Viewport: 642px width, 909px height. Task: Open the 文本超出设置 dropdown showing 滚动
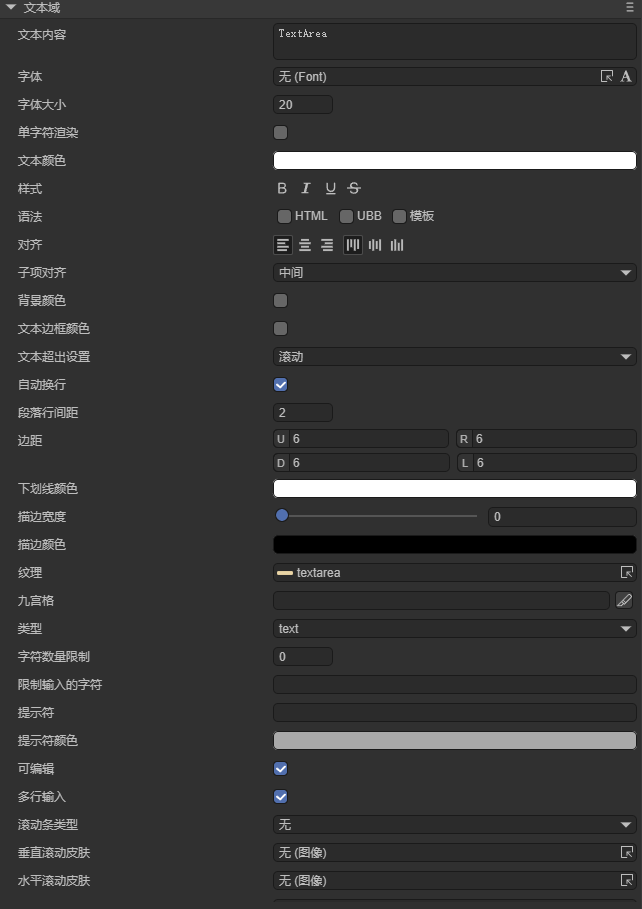[454, 356]
